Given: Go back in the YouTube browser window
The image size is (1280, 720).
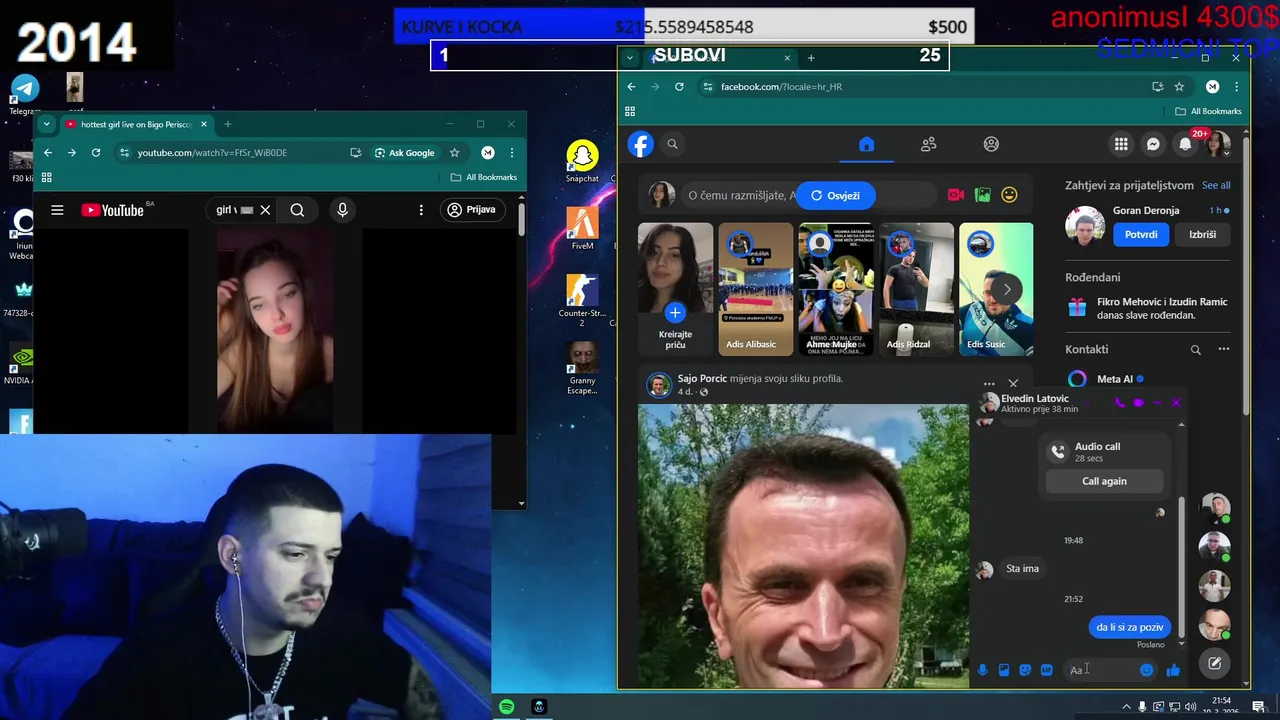Looking at the screenshot, I should pyautogui.click(x=47, y=153).
